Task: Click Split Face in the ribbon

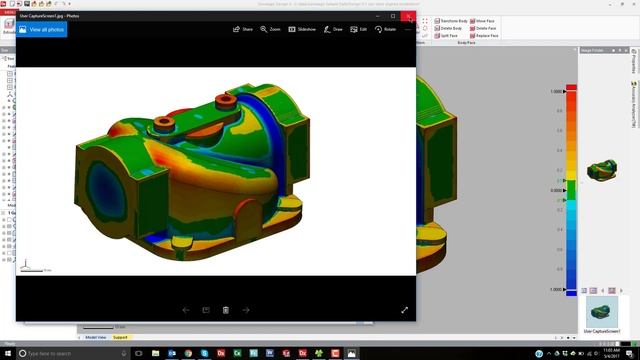Action: [446, 36]
